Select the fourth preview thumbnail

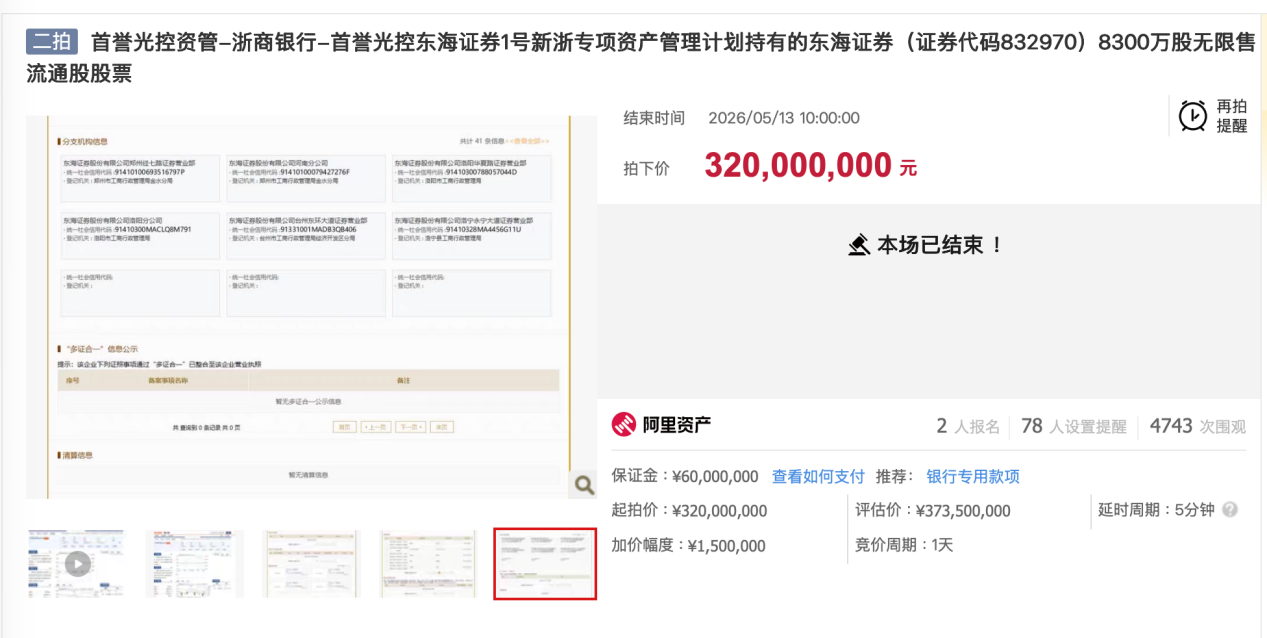(428, 564)
